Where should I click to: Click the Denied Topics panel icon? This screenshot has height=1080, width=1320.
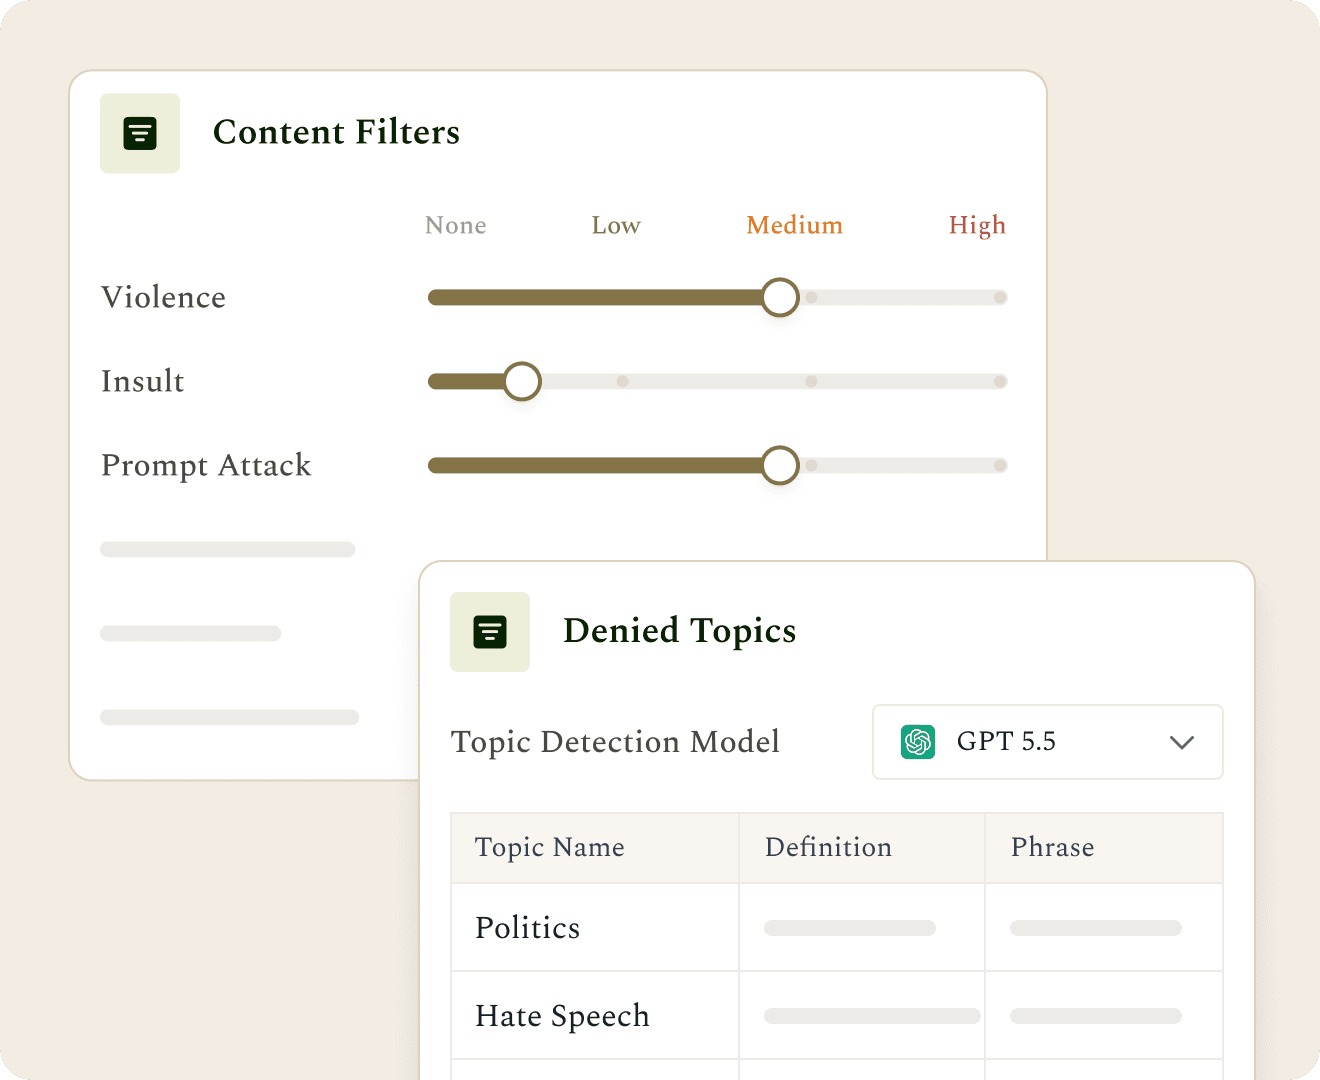point(490,632)
